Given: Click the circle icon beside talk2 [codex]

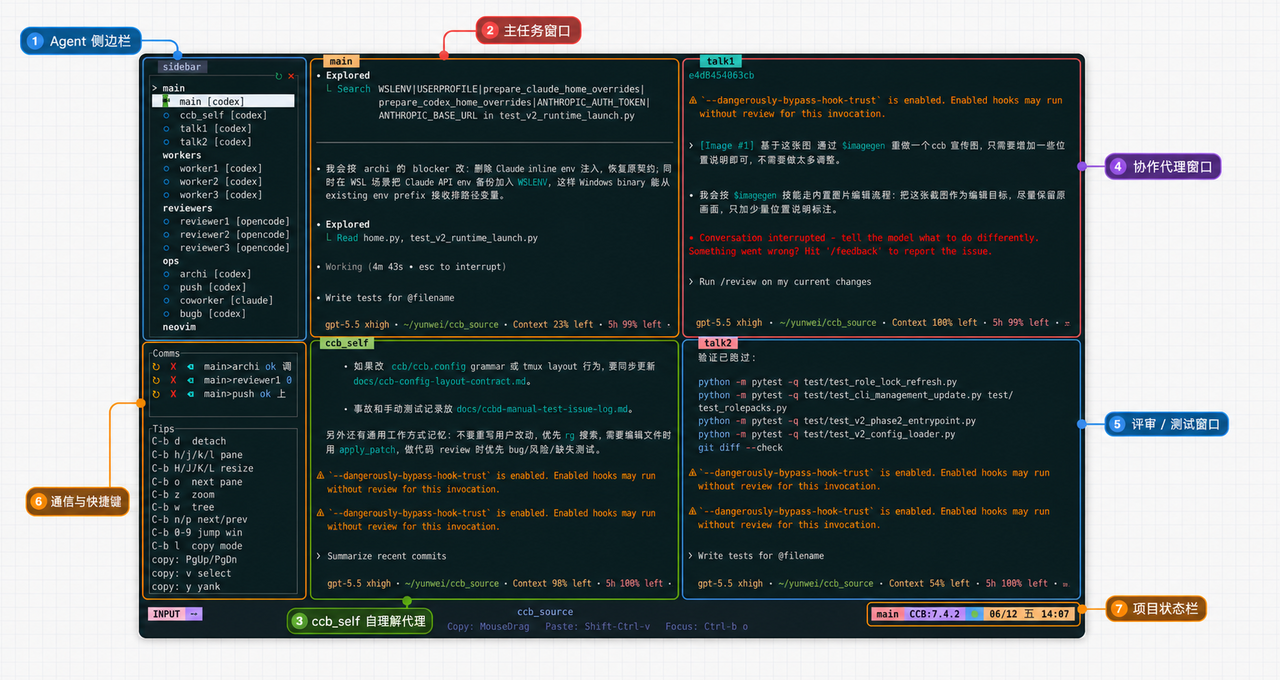Looking at the screenshot, I should click(167, 142).
